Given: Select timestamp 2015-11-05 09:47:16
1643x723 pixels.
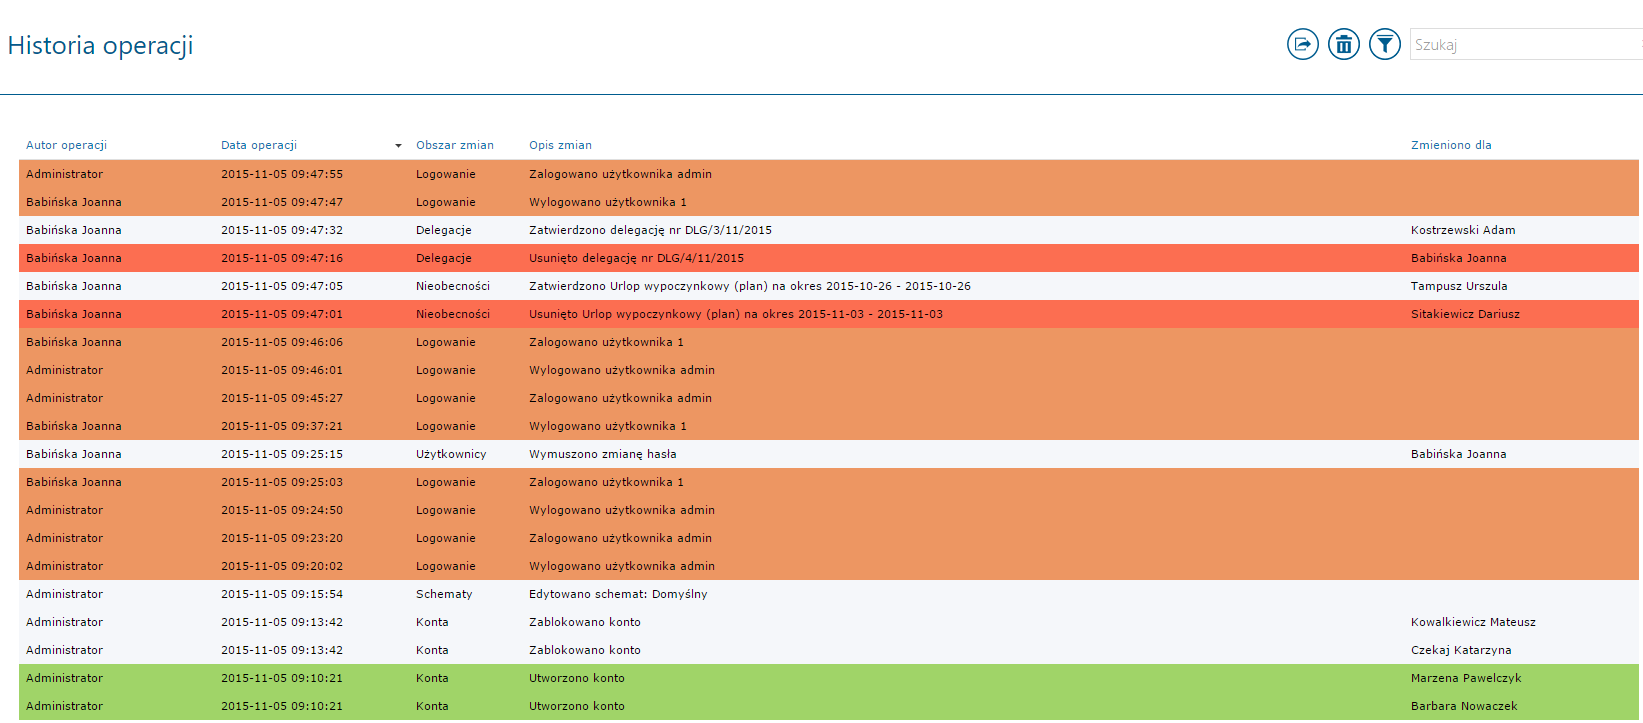Looking at the screenshot, I should 282,258.
